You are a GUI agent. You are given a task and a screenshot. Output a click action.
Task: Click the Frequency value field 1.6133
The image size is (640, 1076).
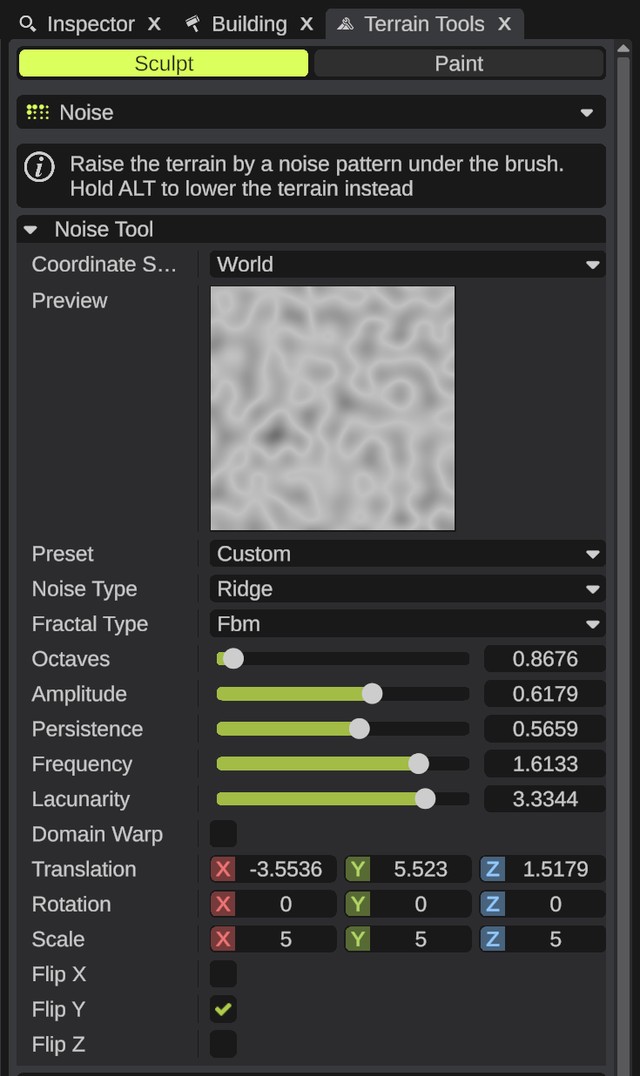(x=545, y=764)
